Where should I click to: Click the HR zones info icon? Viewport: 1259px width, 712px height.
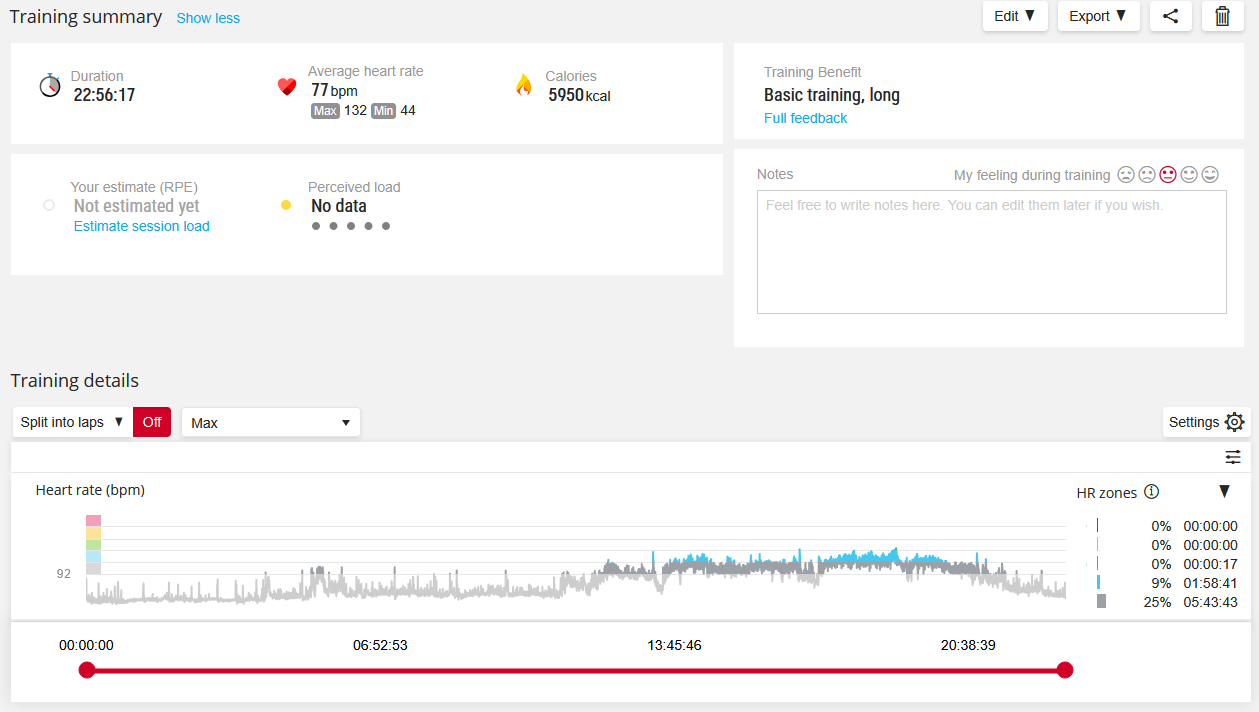pyautogui.click(x=1152, y=491)
